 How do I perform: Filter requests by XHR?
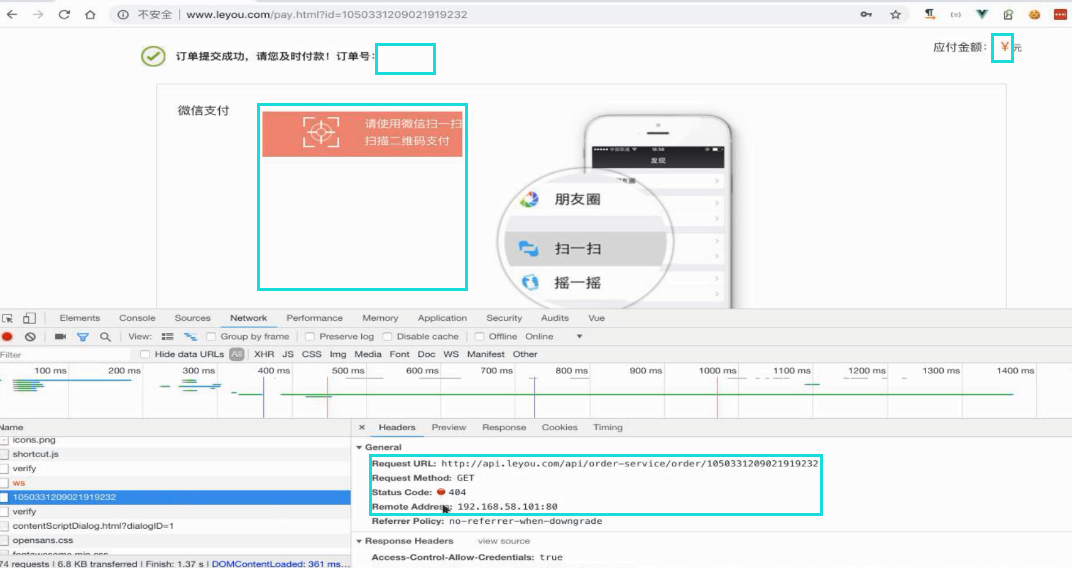tap(264, 354)
